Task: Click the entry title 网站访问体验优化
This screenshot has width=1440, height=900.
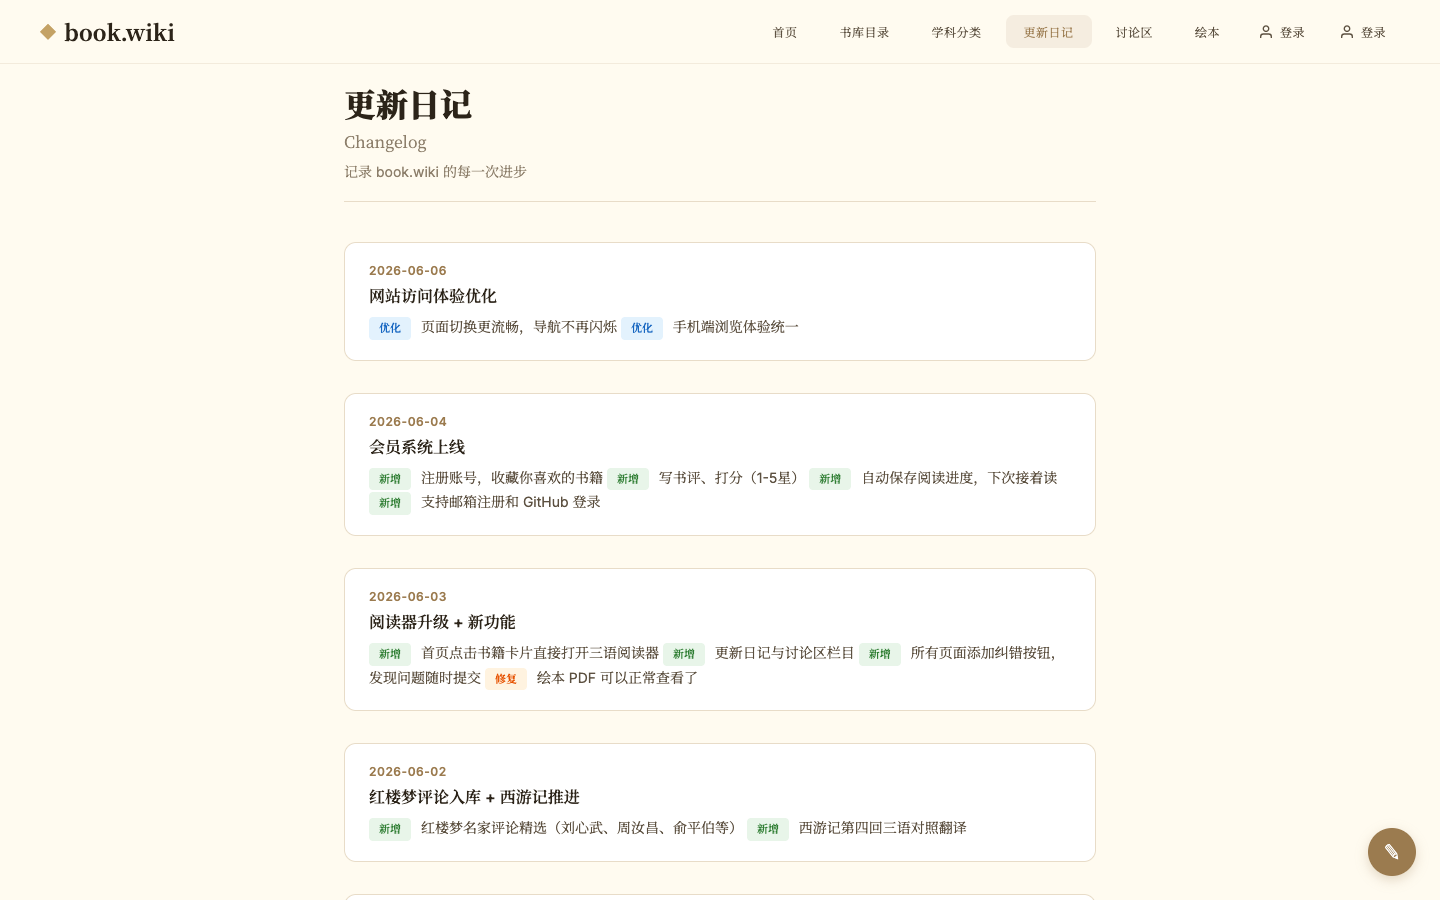Action: click(x=433, y=296)
